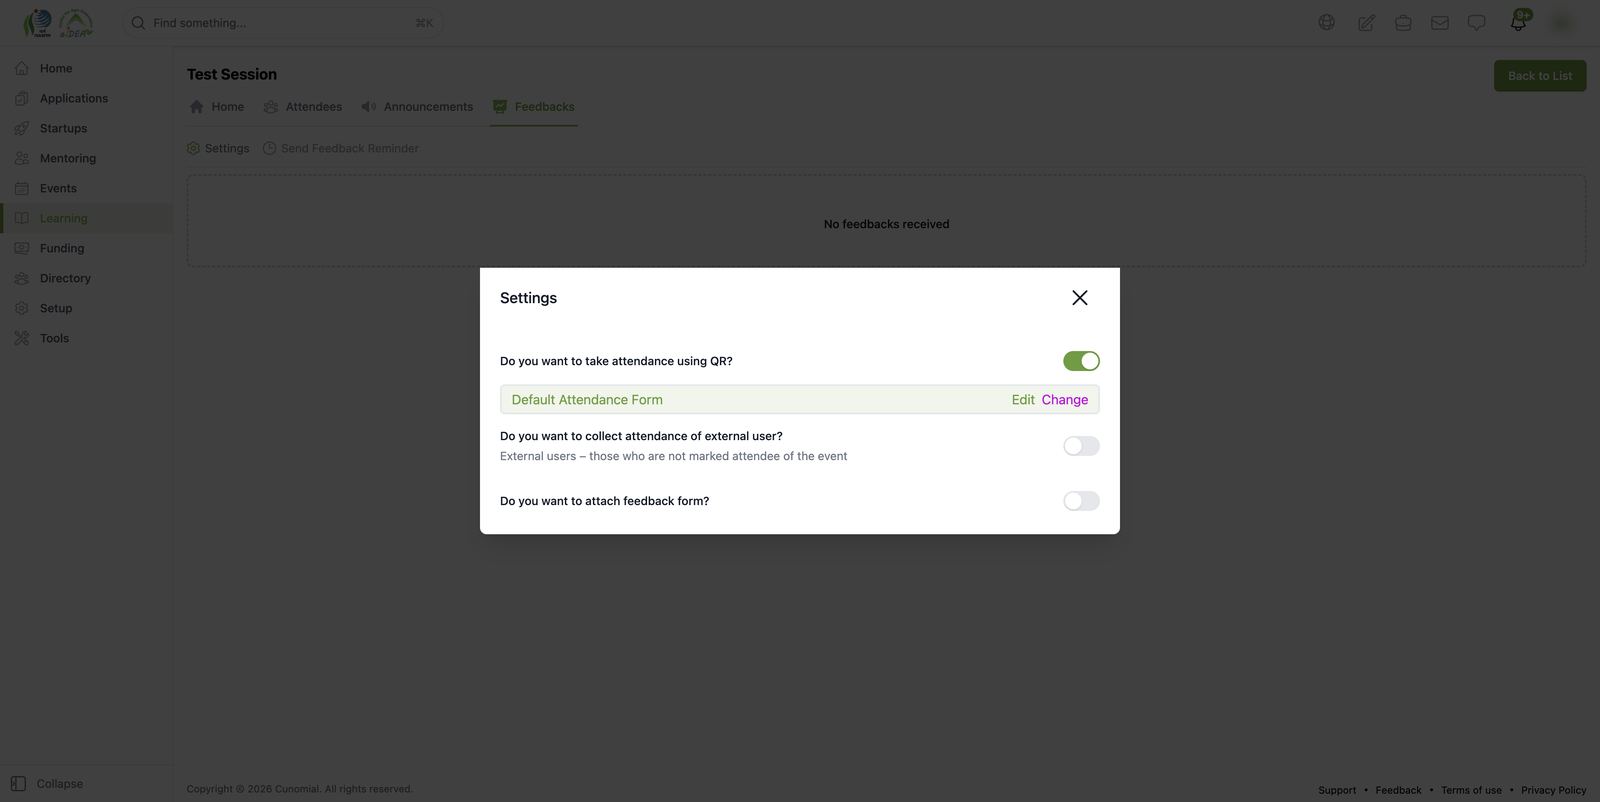Screen dimensions: 1600x802
Task: Click the edit/compose pencil icon
Action: [1366, 23]
